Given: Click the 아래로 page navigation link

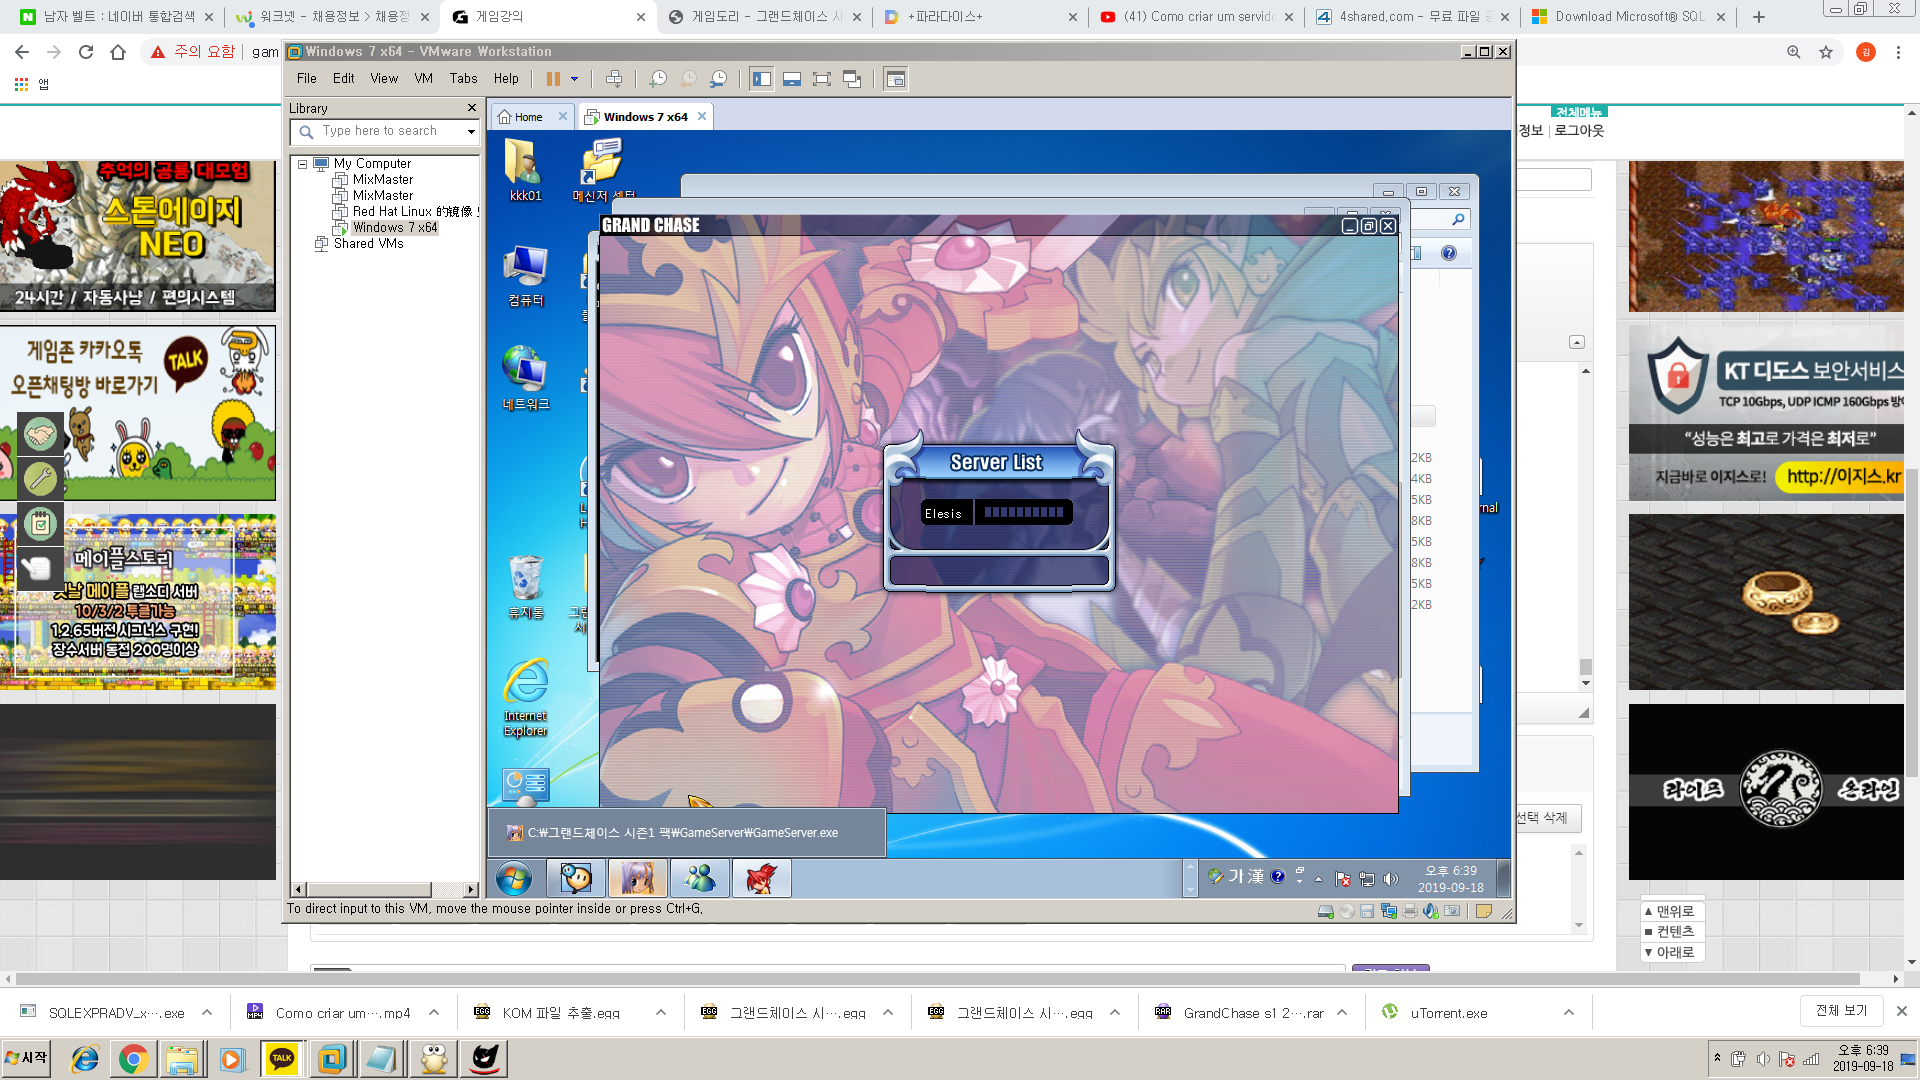Looking at the screenshot, I should 1675,952.
